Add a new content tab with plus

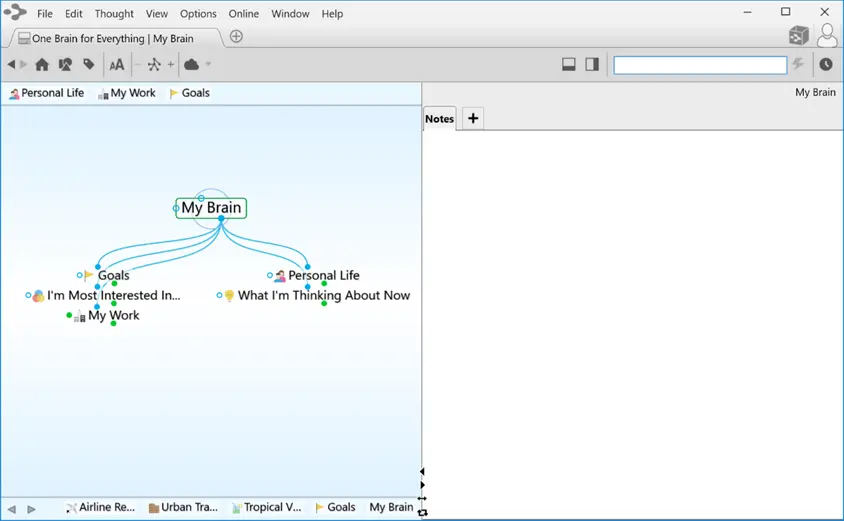coord(473,118)
